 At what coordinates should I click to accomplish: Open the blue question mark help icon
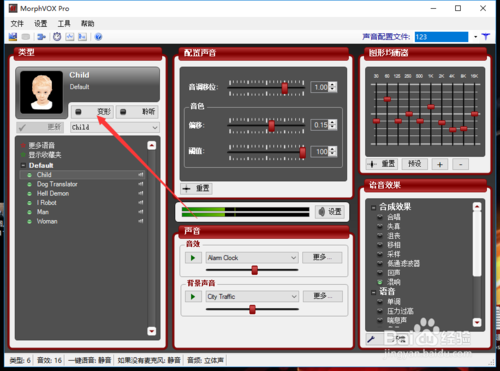coord(98,37)
